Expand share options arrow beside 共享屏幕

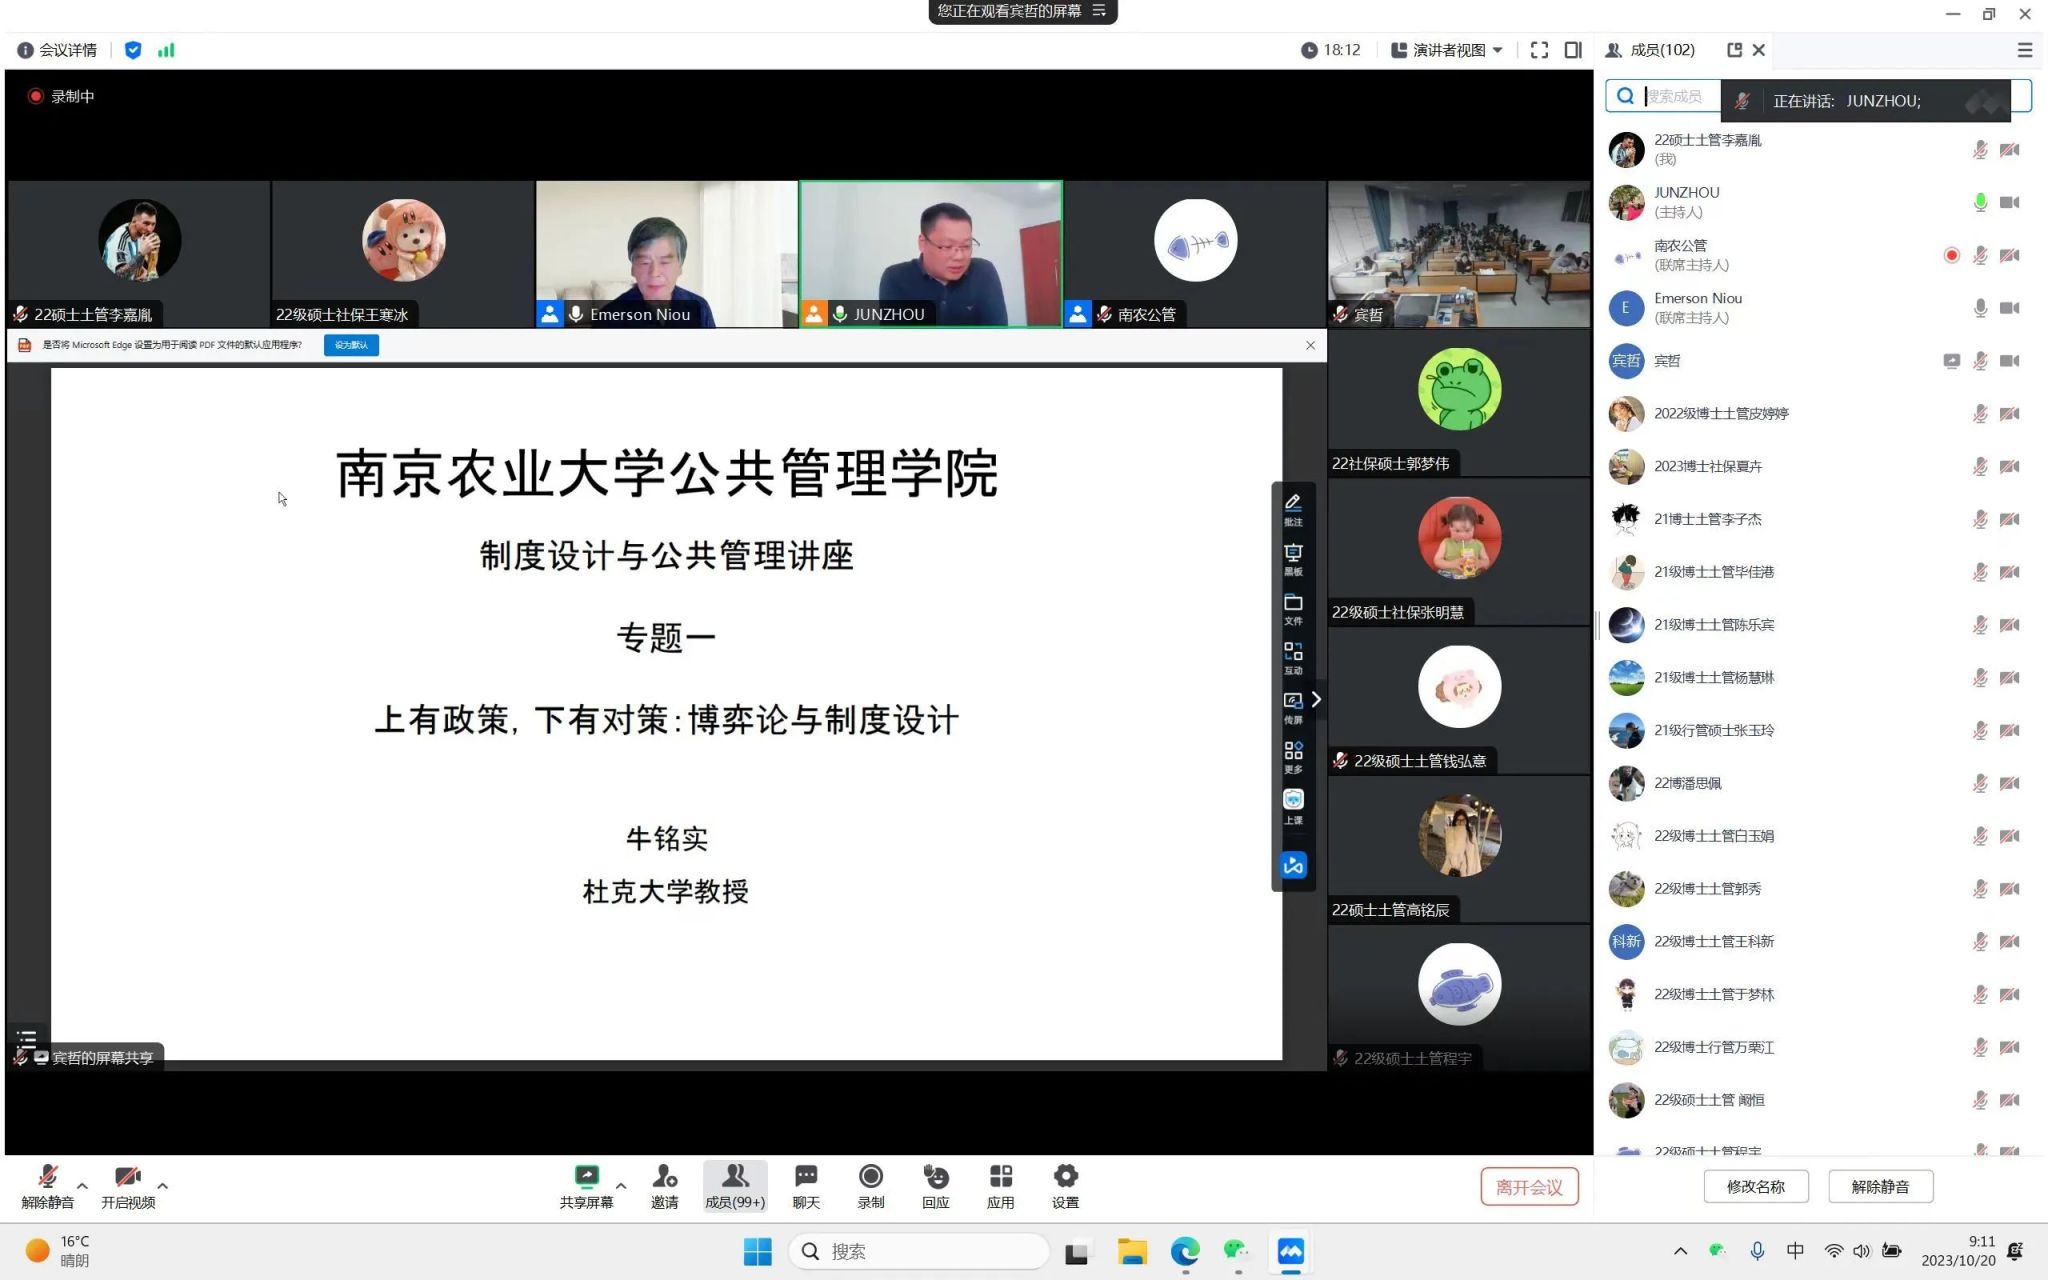click(x=621, y=1186)
